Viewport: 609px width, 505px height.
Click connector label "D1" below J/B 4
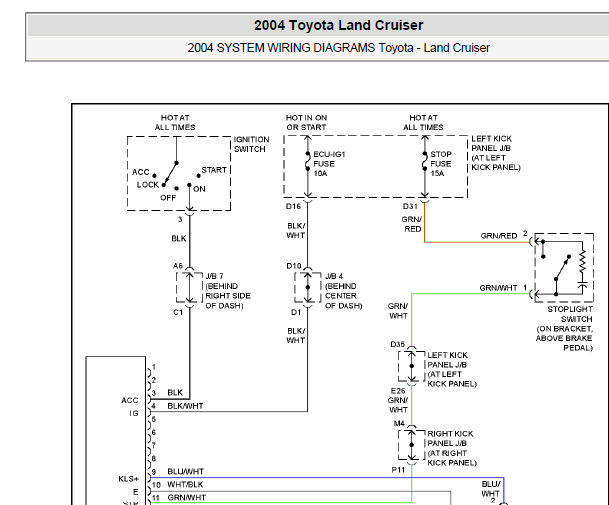296,312
